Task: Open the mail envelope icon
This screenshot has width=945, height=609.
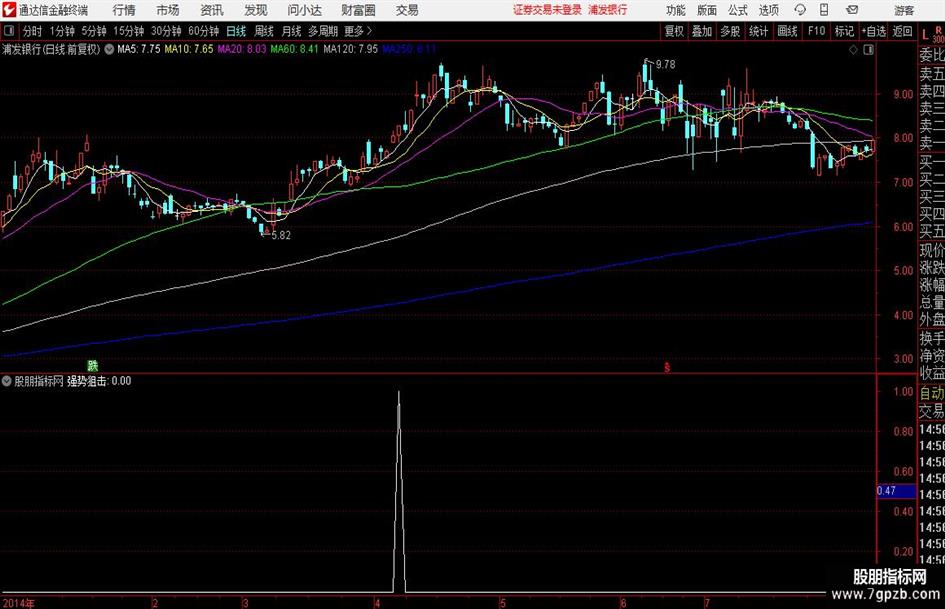Action: click(852, 10)
